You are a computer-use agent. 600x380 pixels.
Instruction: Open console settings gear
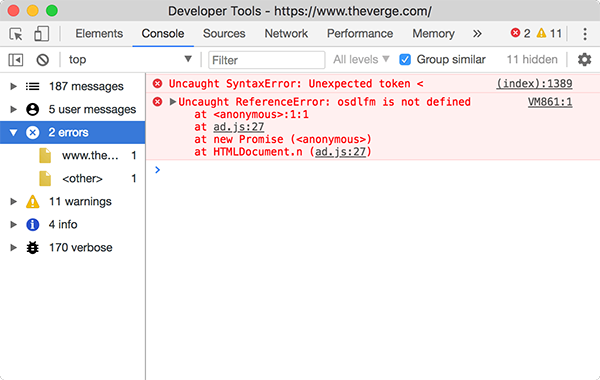tap(584, 60)
